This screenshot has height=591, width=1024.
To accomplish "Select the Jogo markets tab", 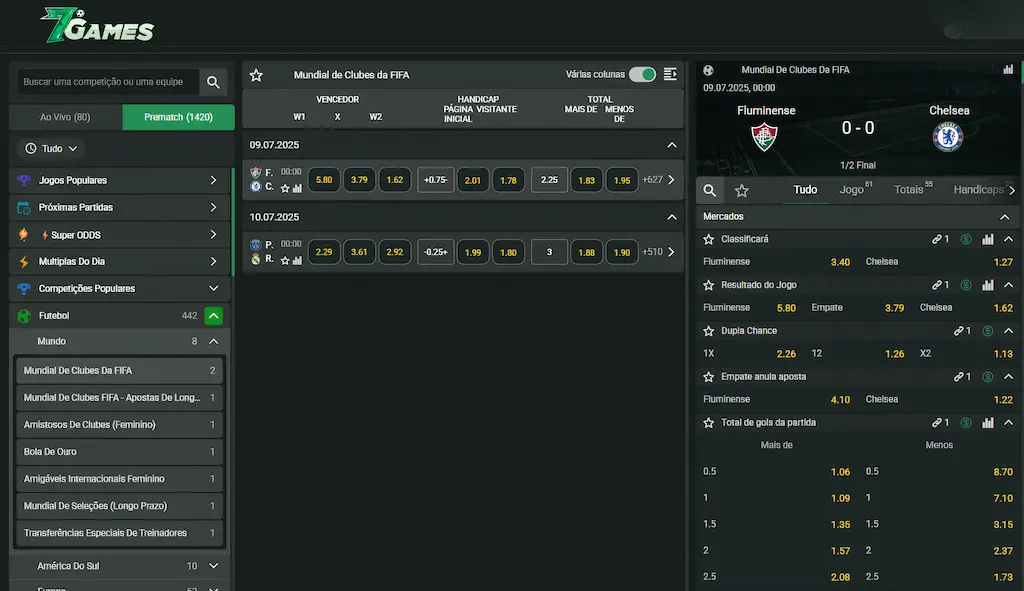I will point(855,190).
